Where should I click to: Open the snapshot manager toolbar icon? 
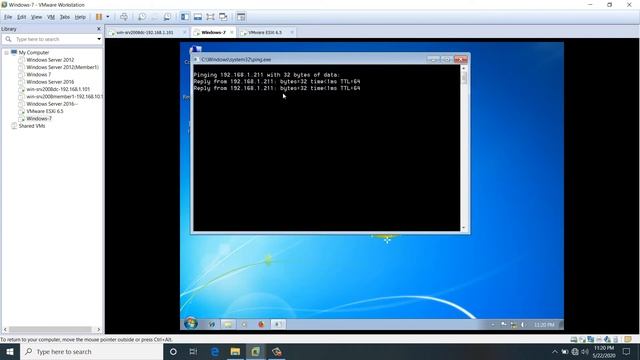(x=167, y=17)
